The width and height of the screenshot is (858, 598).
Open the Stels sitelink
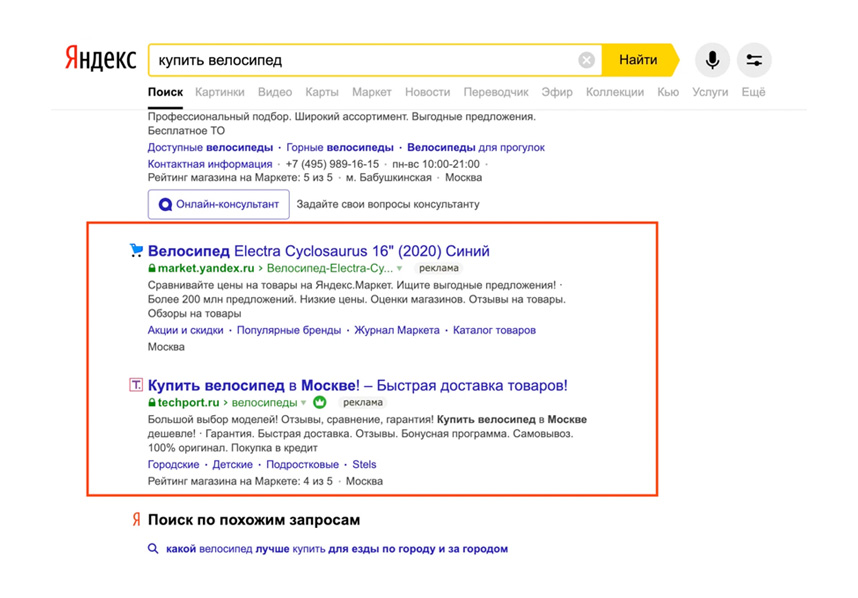(364, 465)
